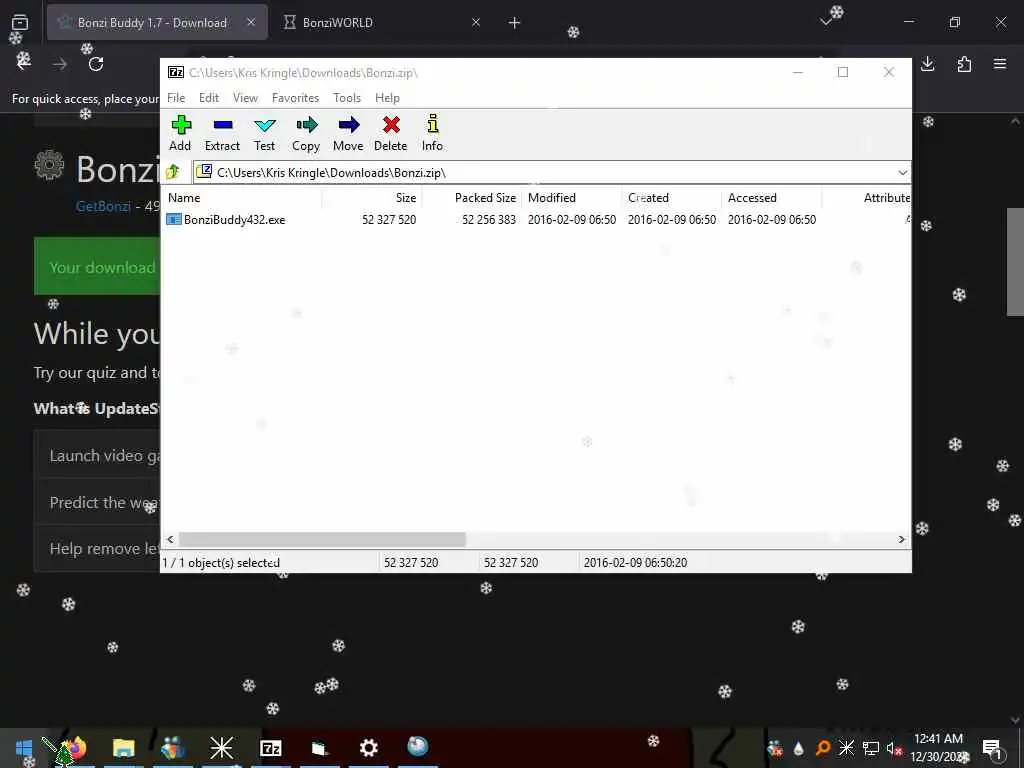Expand the address path dropdown
Viewport: 1024px width, 768px height.
click(x=902, y=172)
